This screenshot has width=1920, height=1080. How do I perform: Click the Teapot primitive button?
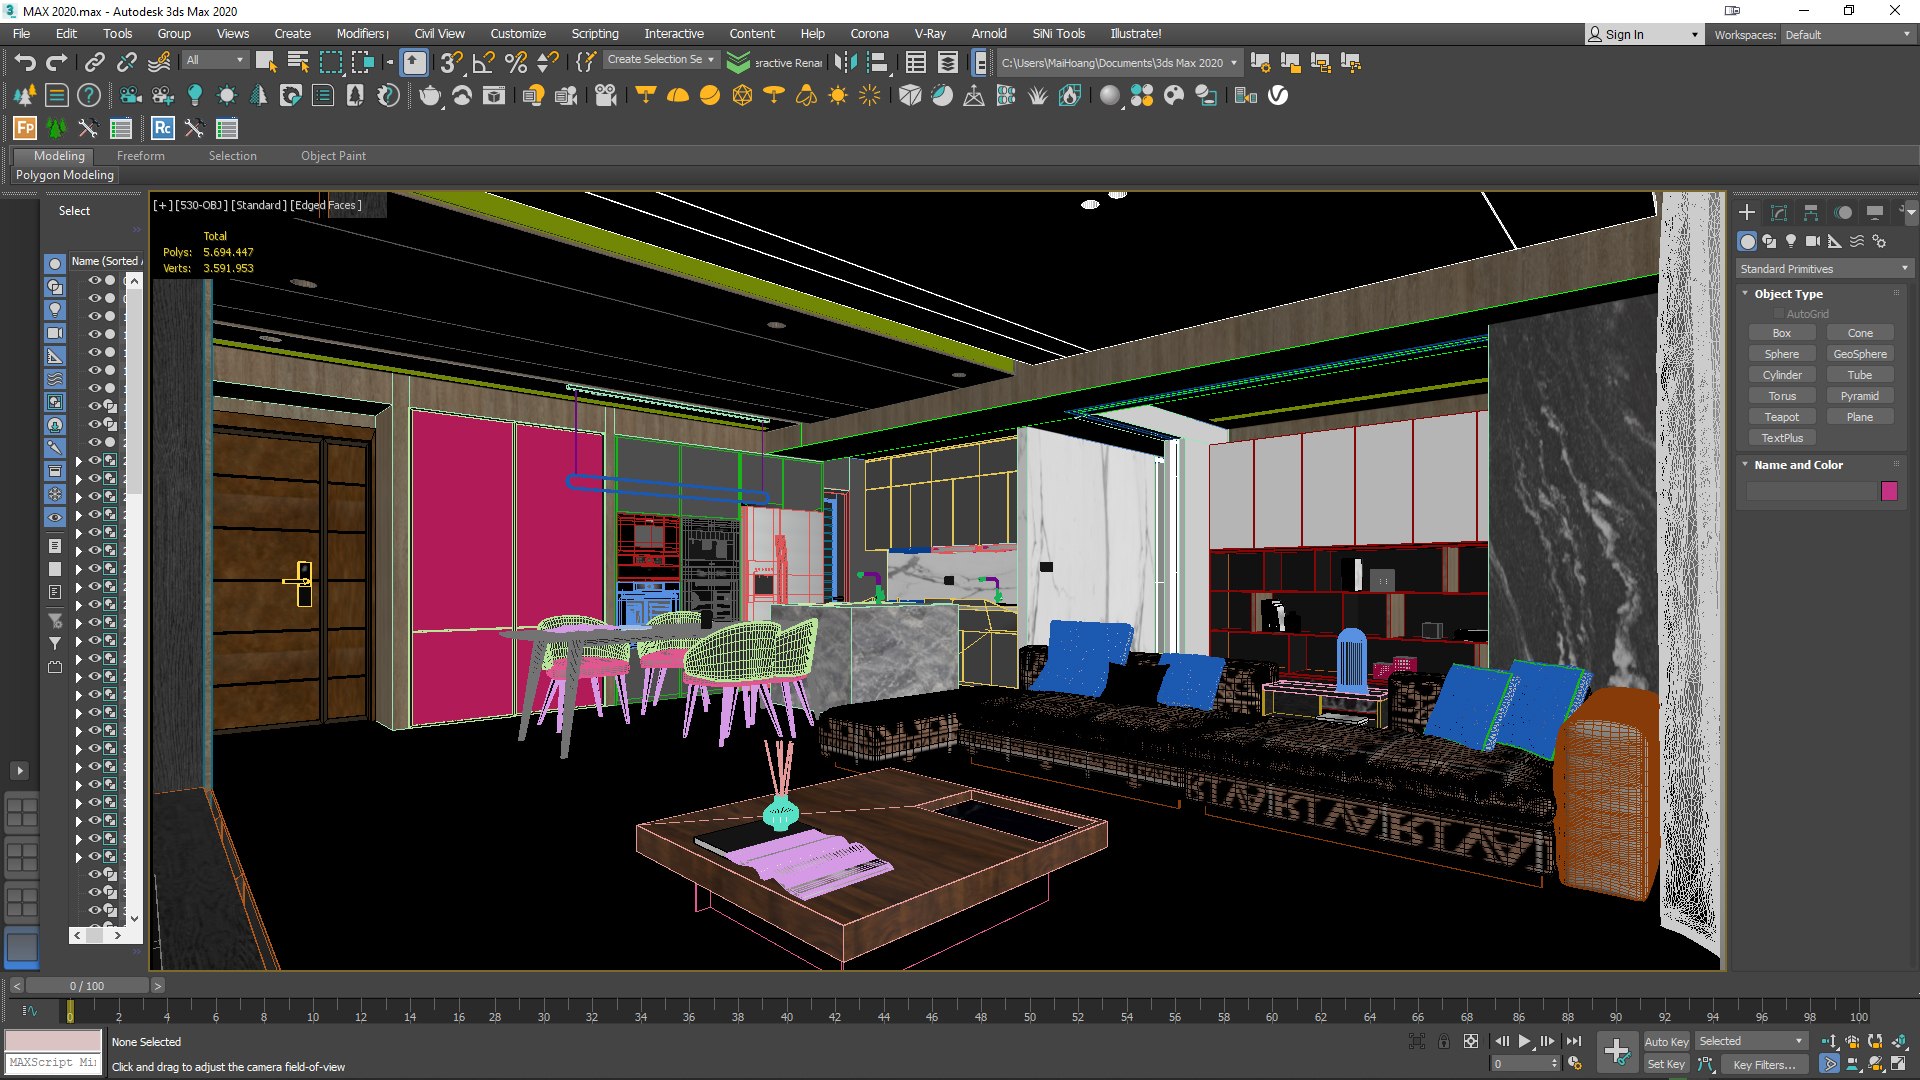click(x=1781, y=417)
